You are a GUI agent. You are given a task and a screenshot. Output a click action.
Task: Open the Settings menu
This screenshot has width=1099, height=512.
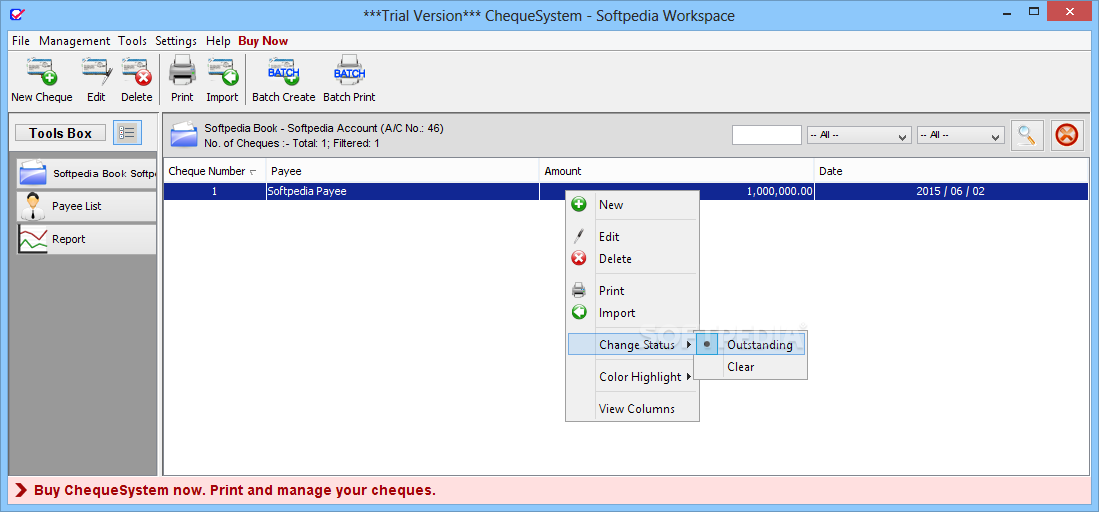176,41
